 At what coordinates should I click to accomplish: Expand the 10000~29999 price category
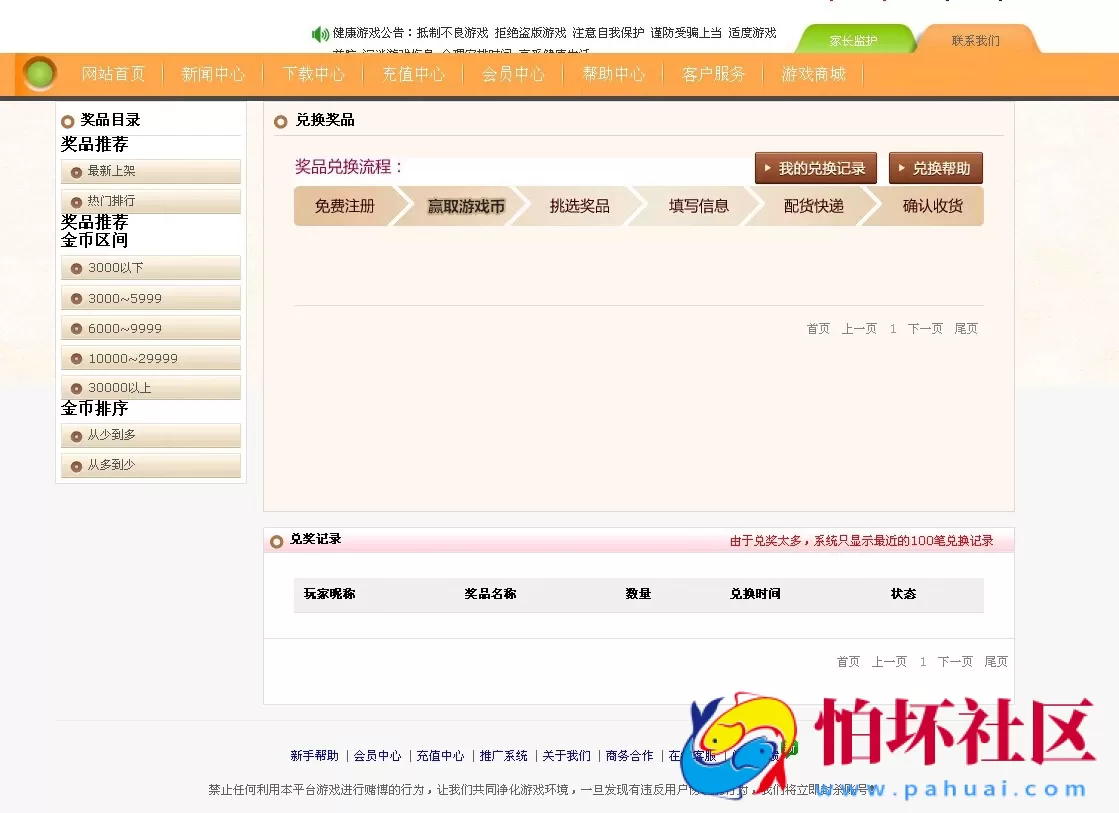(x=150, y=357)
